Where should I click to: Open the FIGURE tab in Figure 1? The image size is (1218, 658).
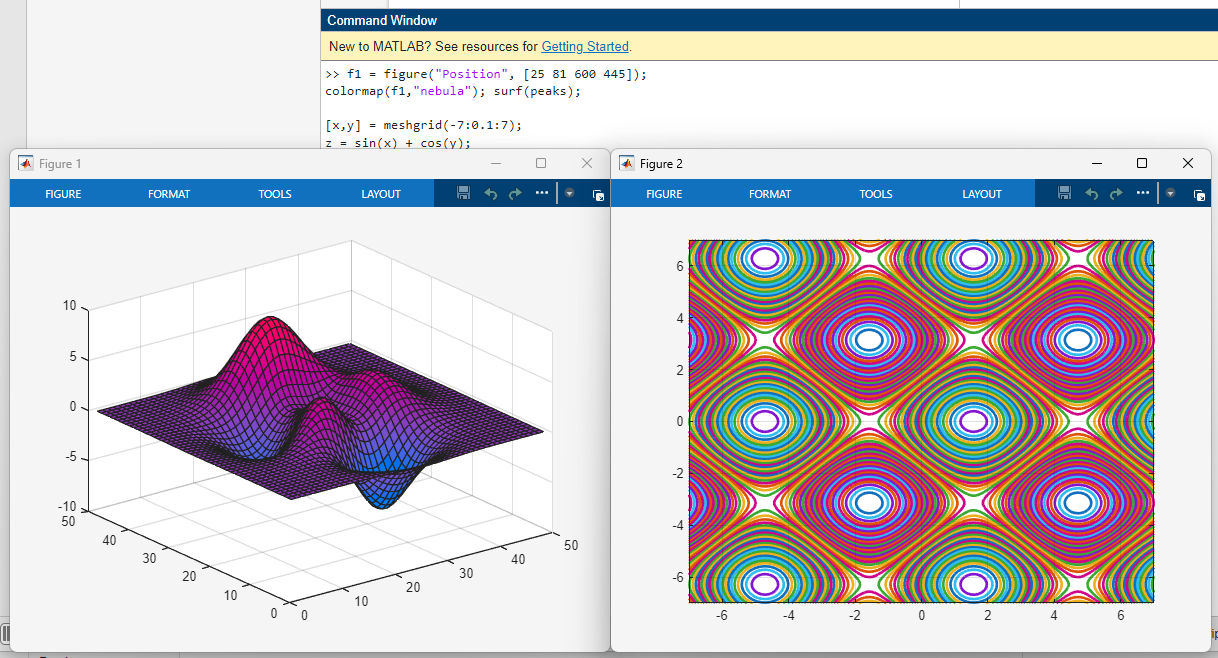coord(63,194)
